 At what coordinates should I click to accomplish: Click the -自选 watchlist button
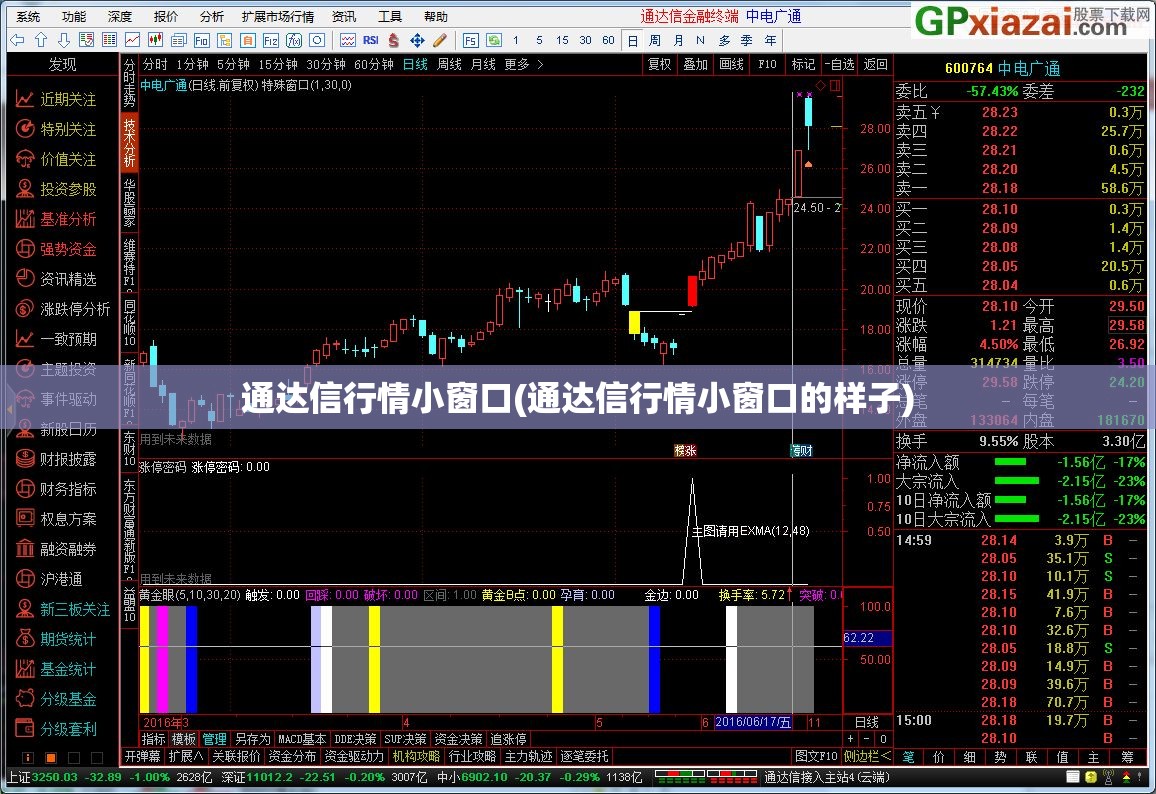(839, 64)
